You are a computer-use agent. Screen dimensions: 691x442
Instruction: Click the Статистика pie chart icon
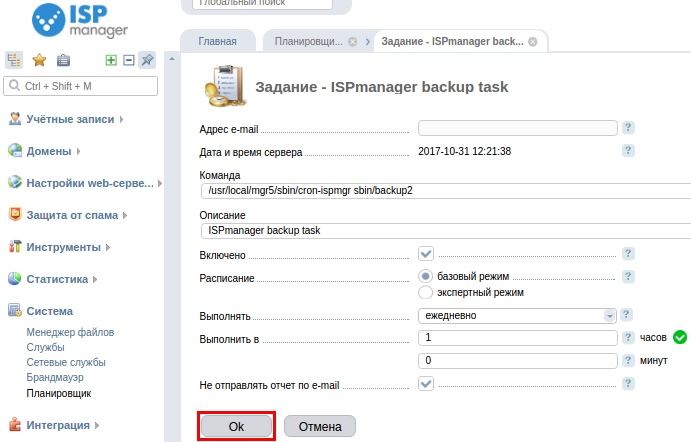[15, 279]
